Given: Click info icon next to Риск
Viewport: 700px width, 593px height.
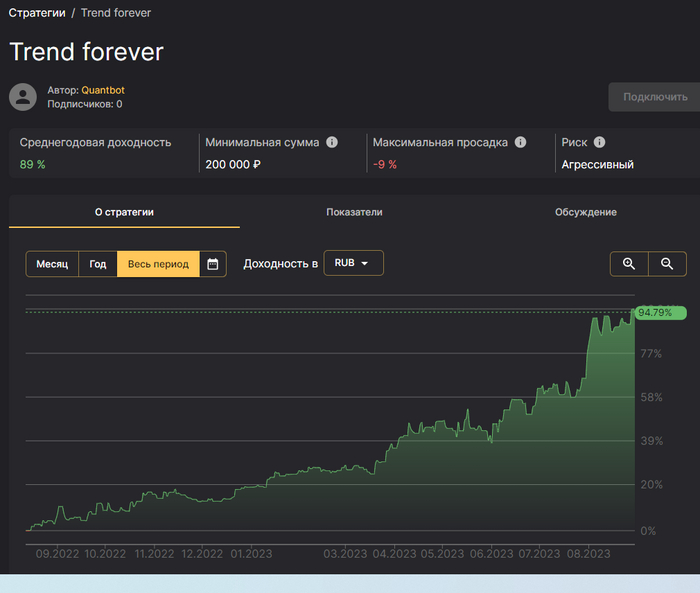Looking at the screenshot, I should click(x=599, y=143).
